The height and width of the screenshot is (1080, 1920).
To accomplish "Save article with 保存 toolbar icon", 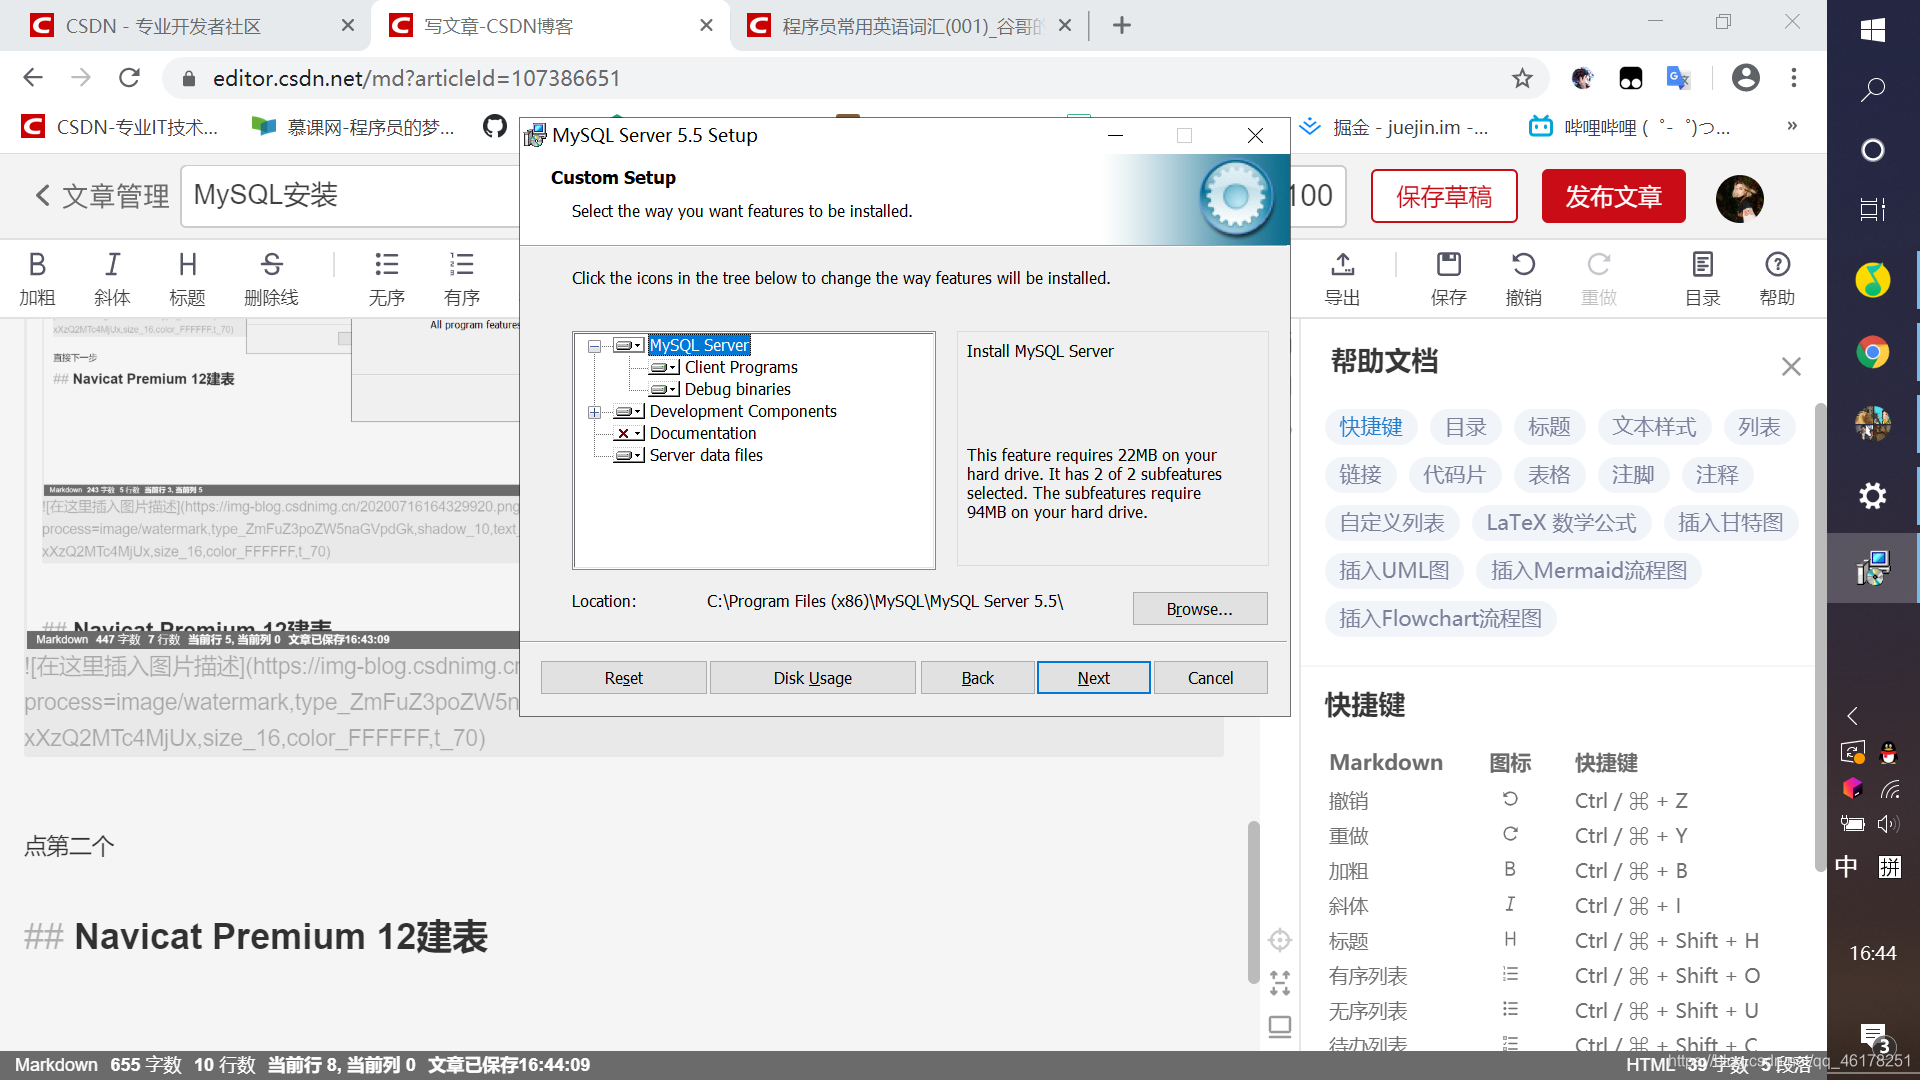I will coord(1448,279).
